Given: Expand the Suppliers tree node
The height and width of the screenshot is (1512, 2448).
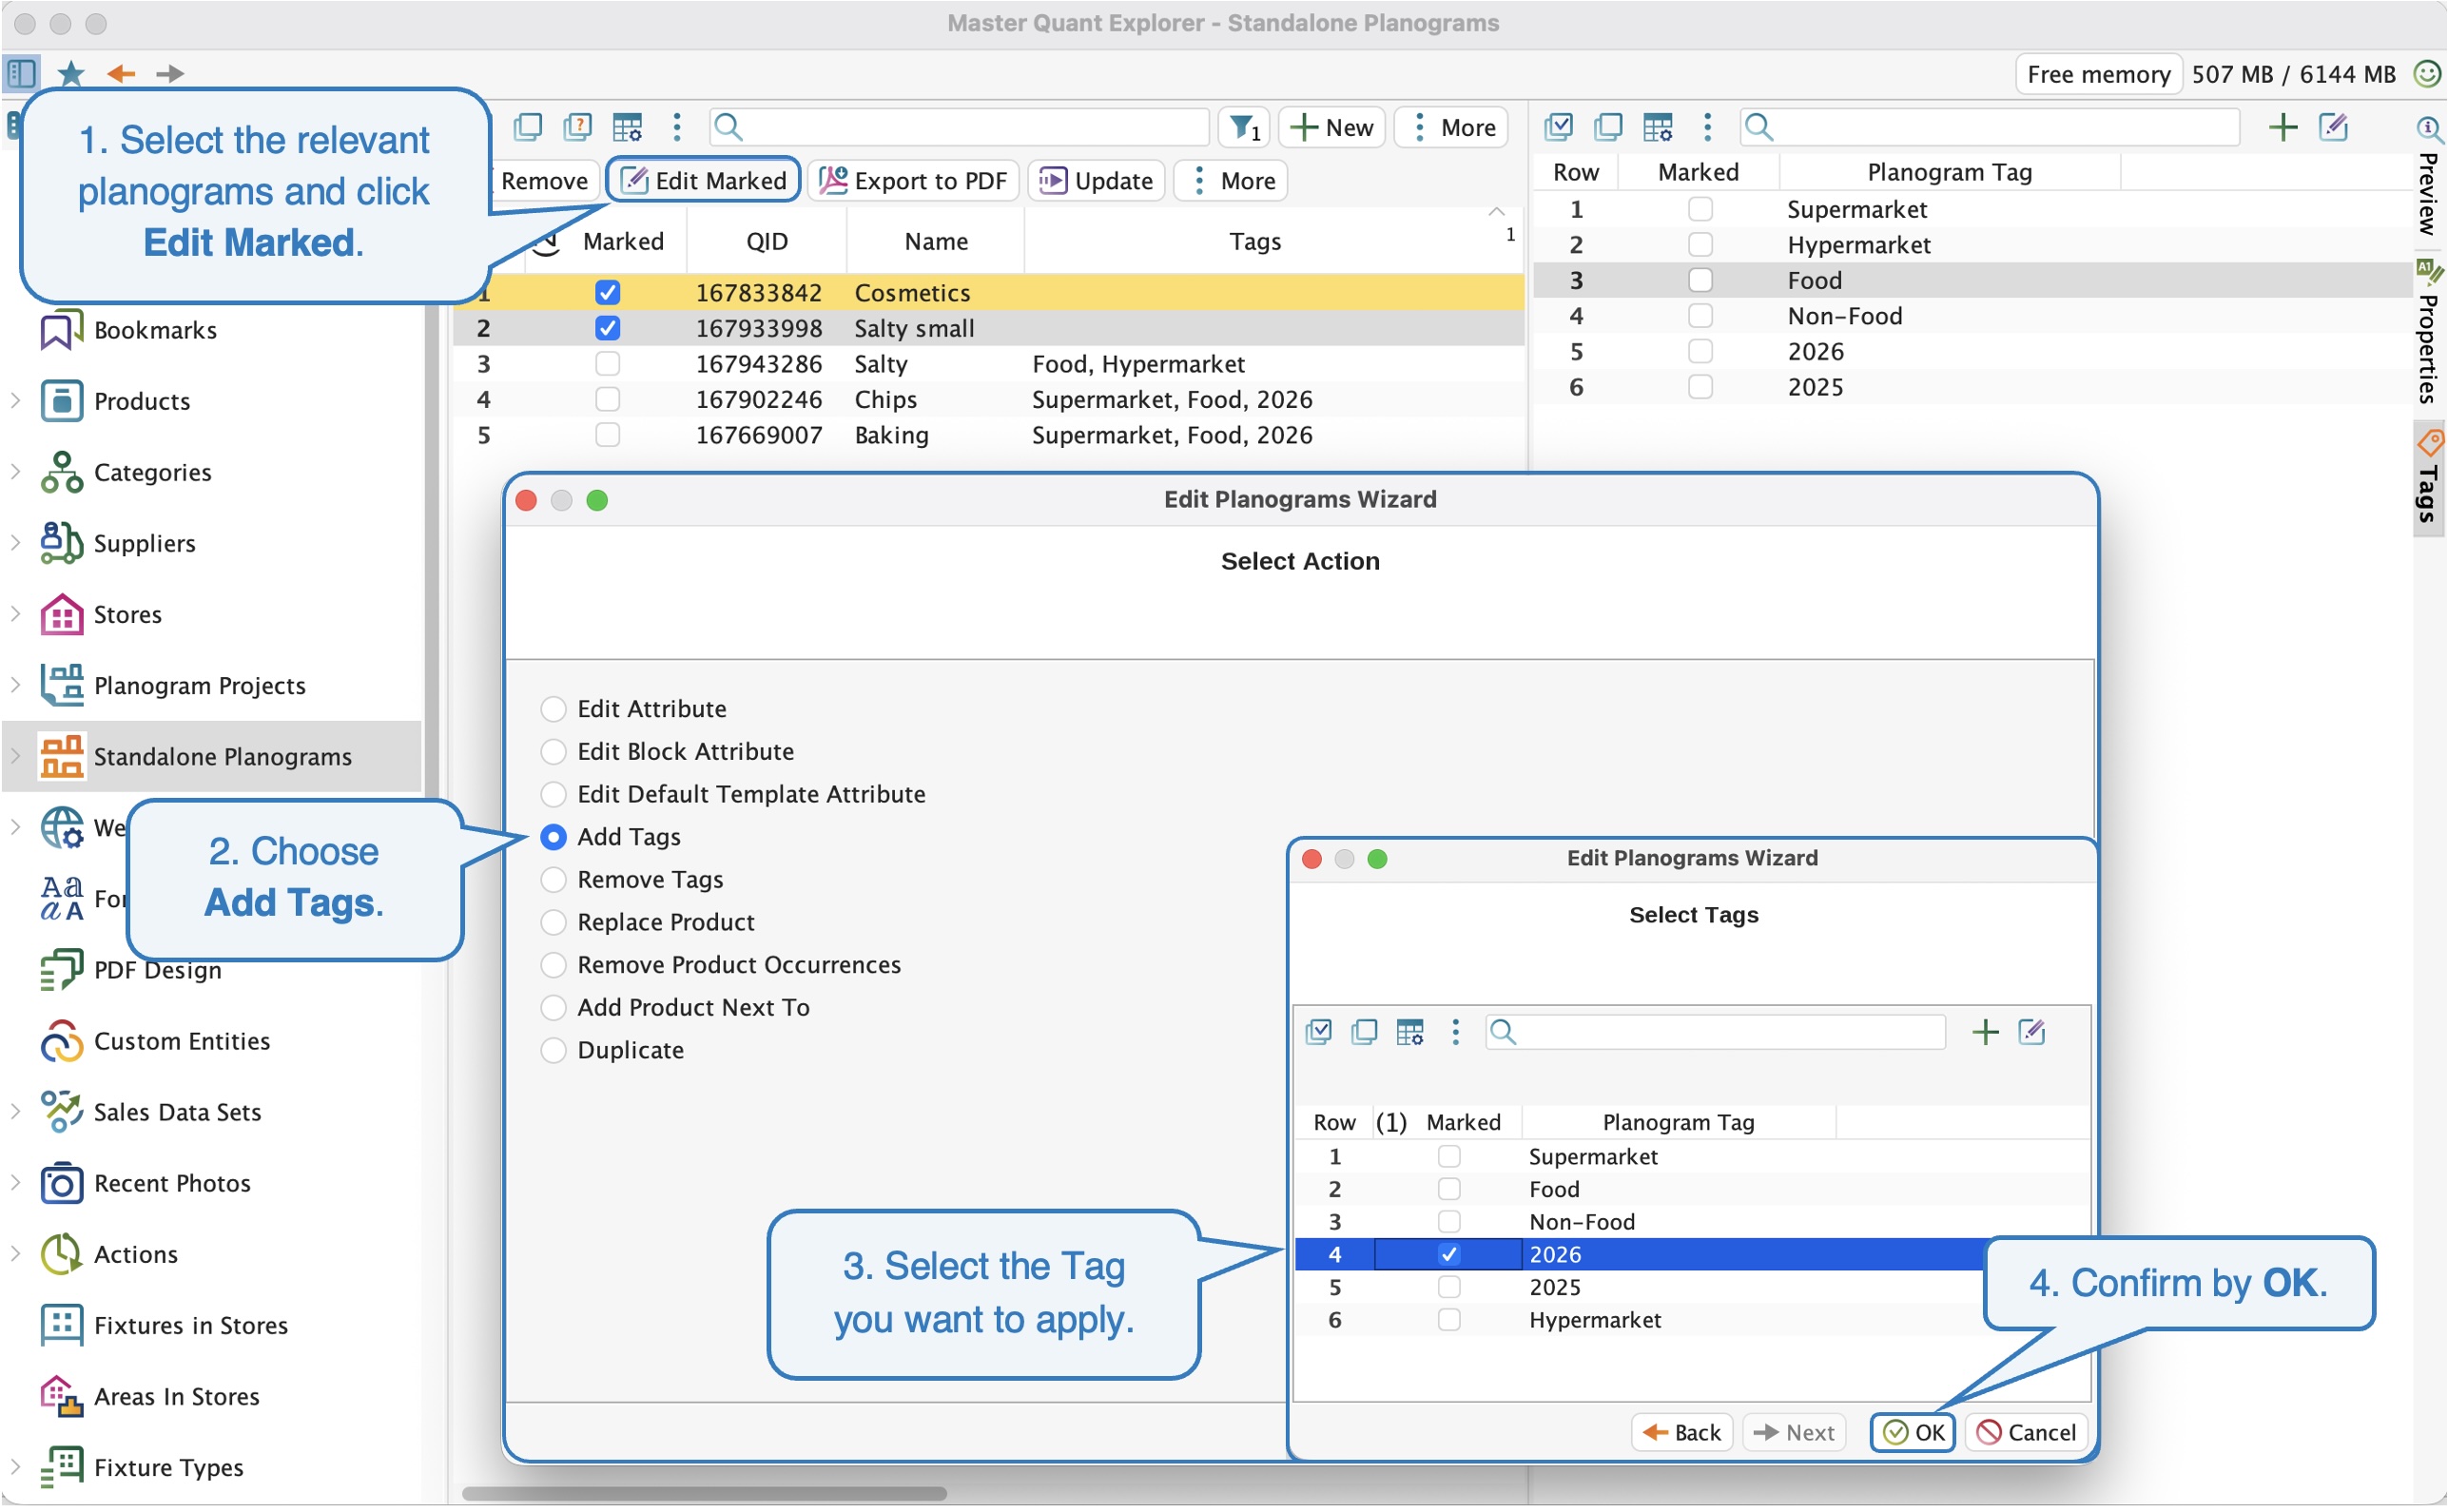Looking at the screenshot, I should (x=15, y=543).
